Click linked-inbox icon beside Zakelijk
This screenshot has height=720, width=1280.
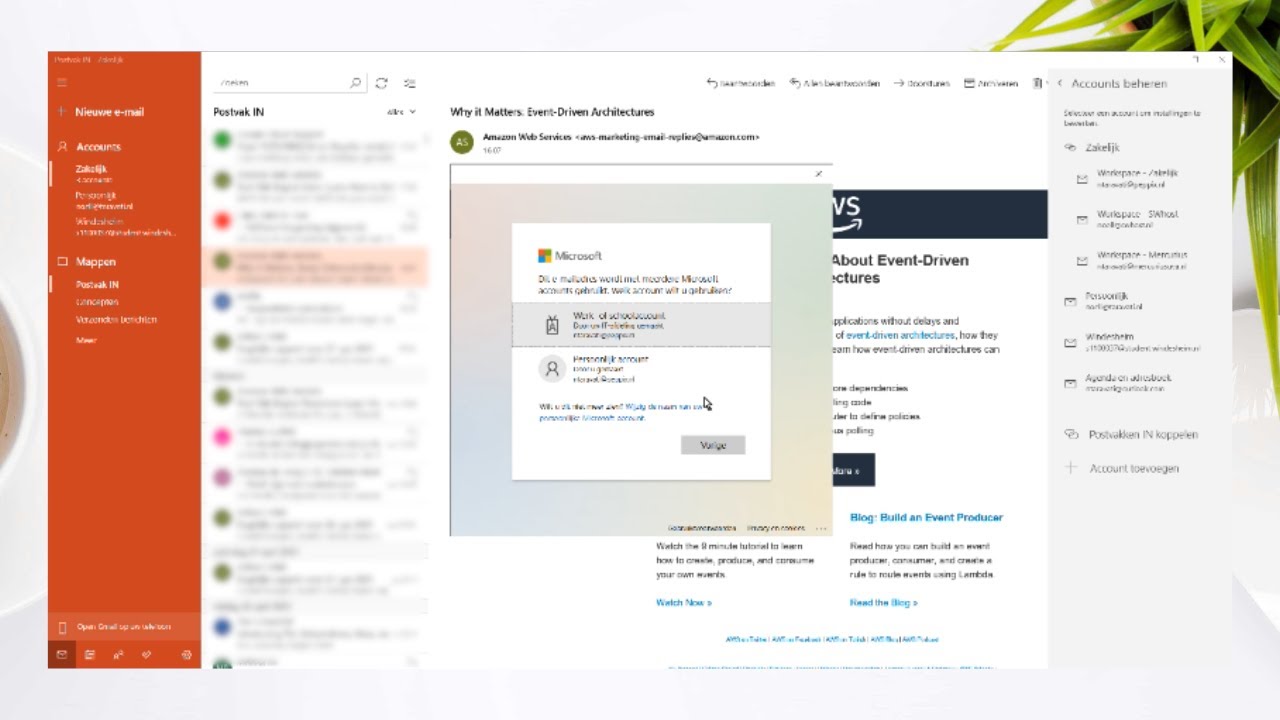(1070, 147)
